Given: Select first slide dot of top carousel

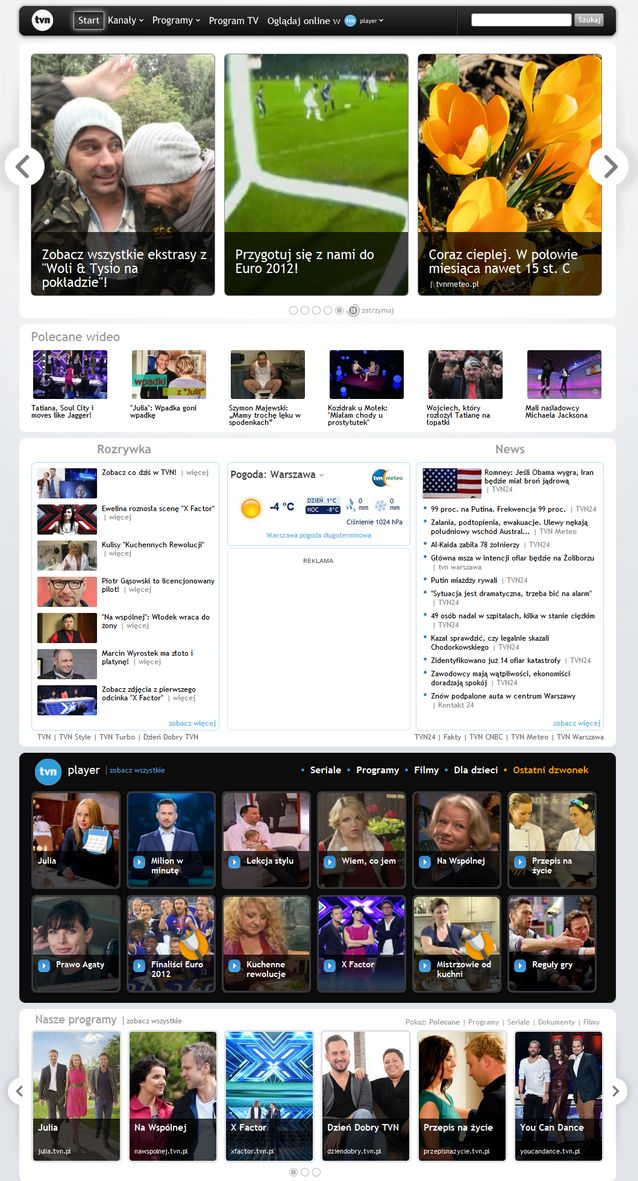Looking at the screenshot, I should coord(293,310).
